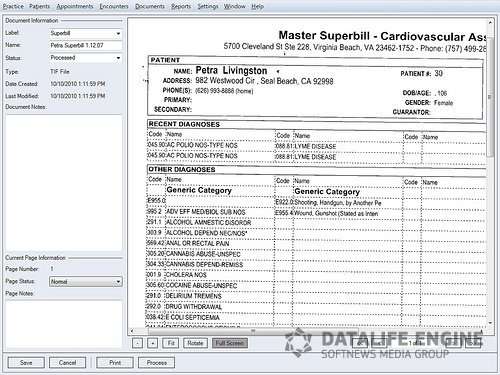The image size is (500, 375).
Task: Open the Label dropdown showing Superbill
Action: tap(85, 33)
